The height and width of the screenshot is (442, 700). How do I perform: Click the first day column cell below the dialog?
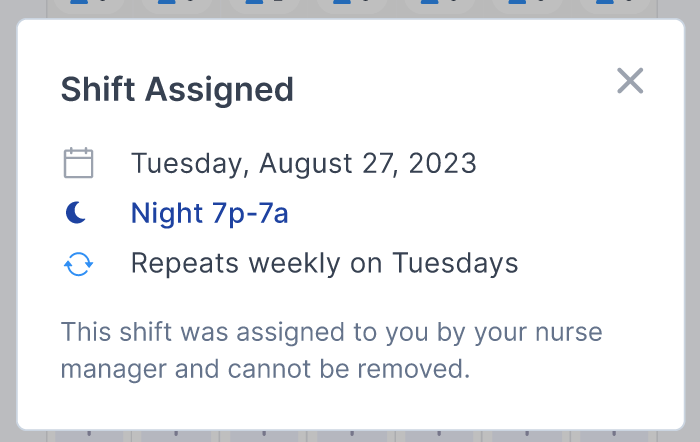pos(89,436)
